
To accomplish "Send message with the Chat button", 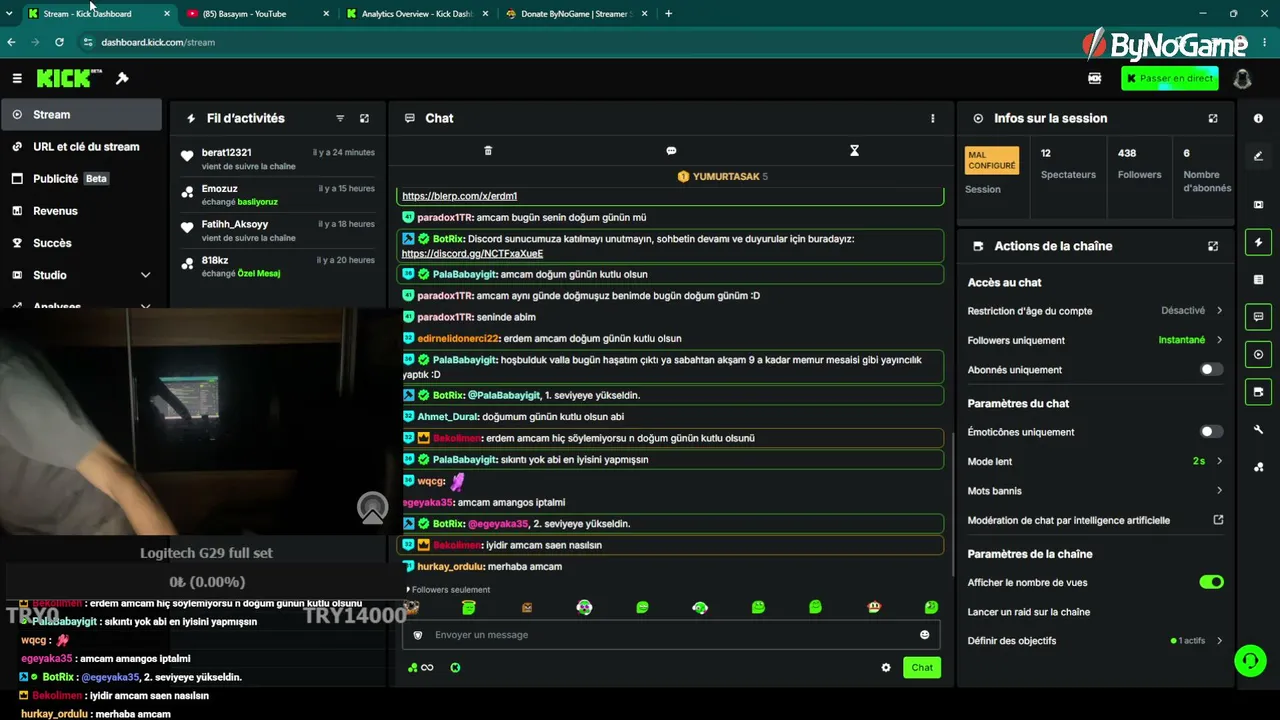I will [922, 668].
